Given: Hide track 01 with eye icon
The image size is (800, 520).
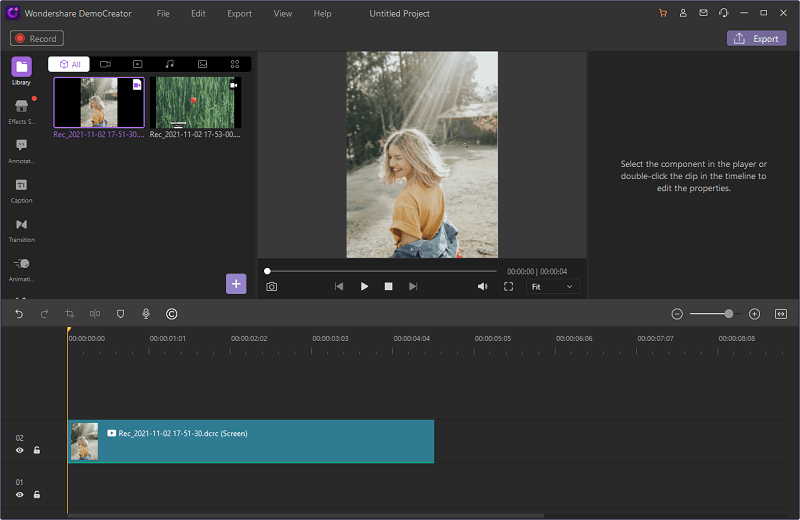Looking at the screenshot, I should (19, 494).
